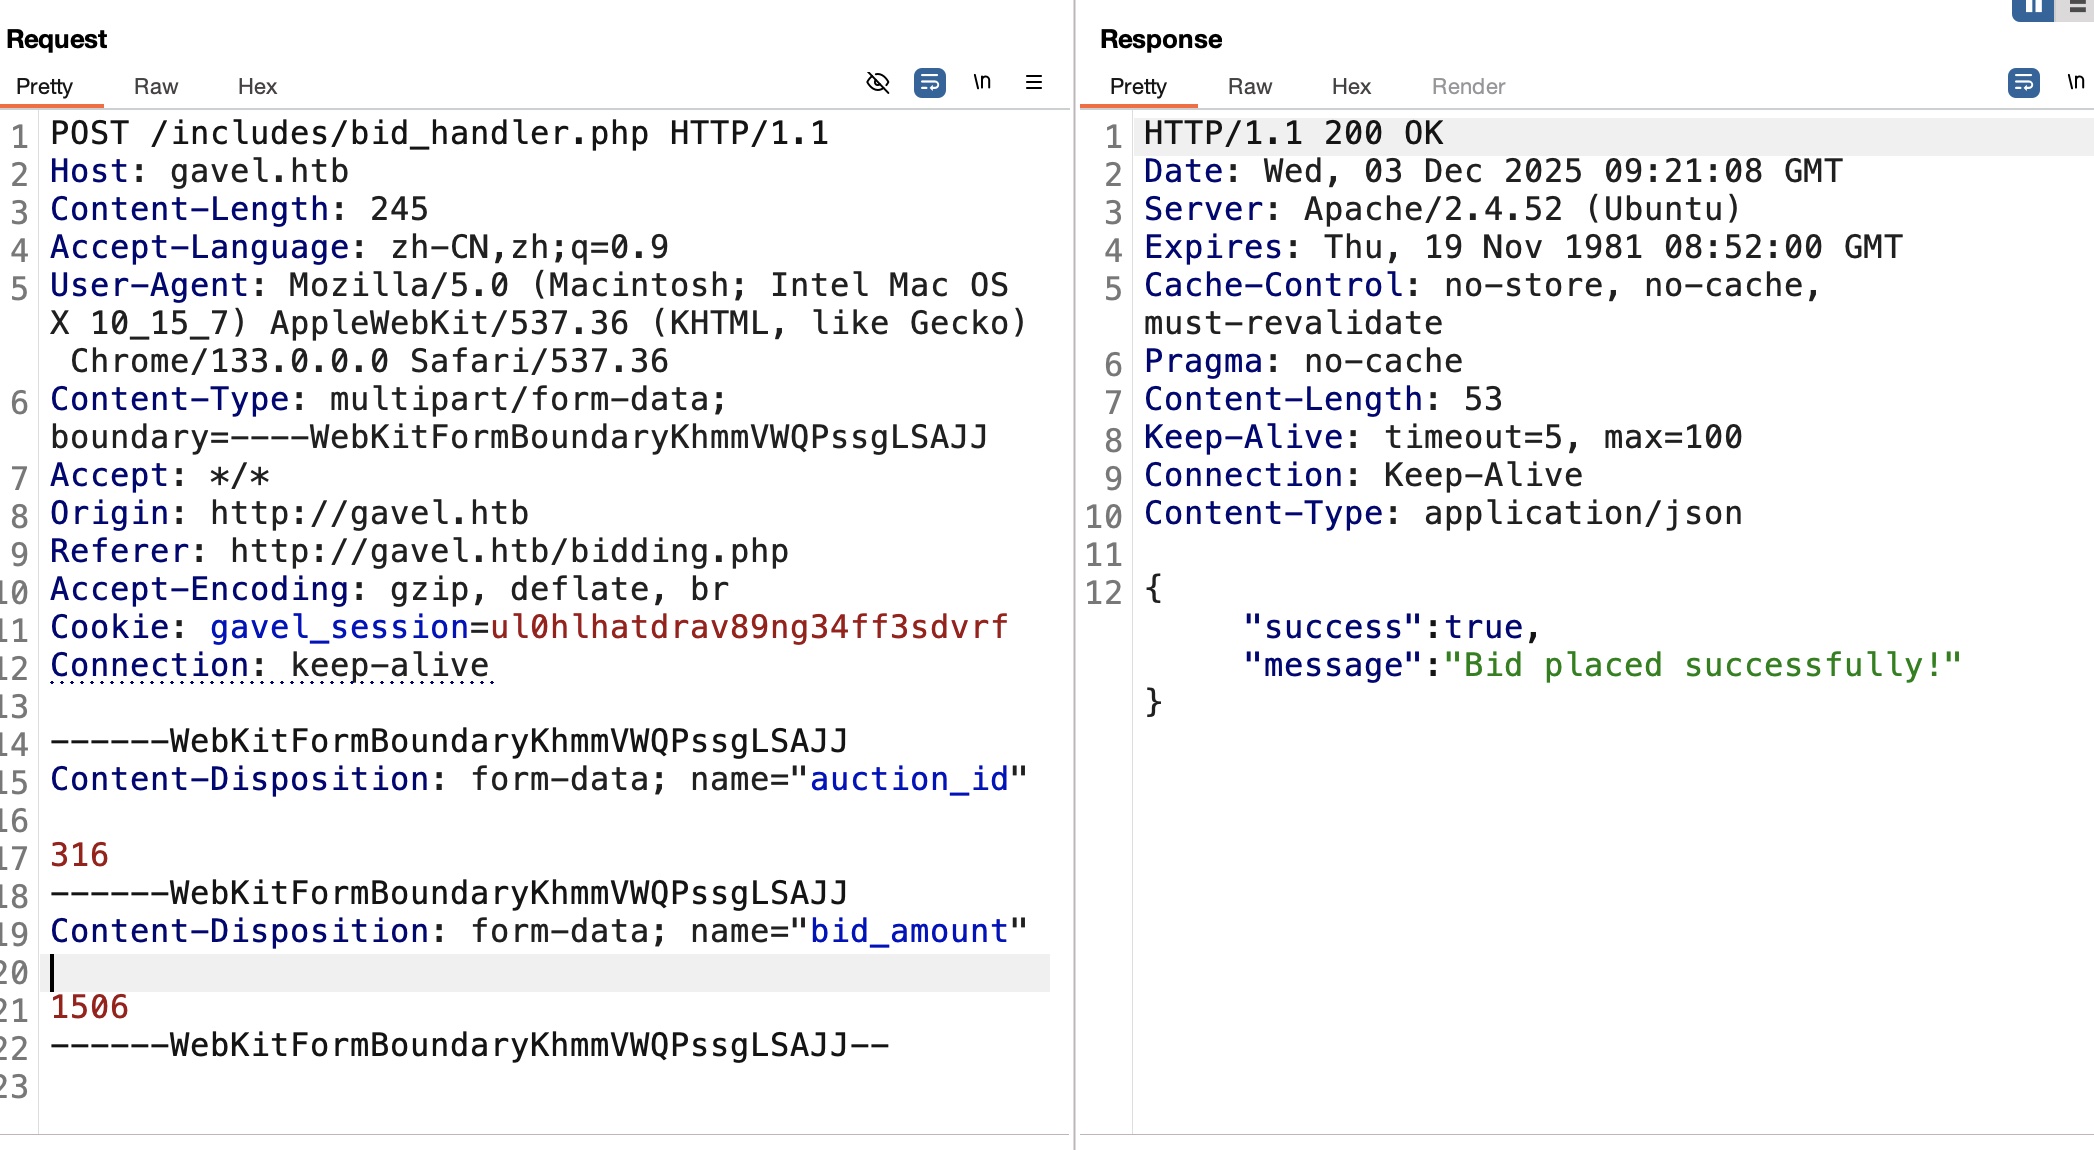Image resolution: width=2094 pixels, height=1150 pixels.
Task: Switch Request view to Raw tab
Action: click(x=156, y=87)
